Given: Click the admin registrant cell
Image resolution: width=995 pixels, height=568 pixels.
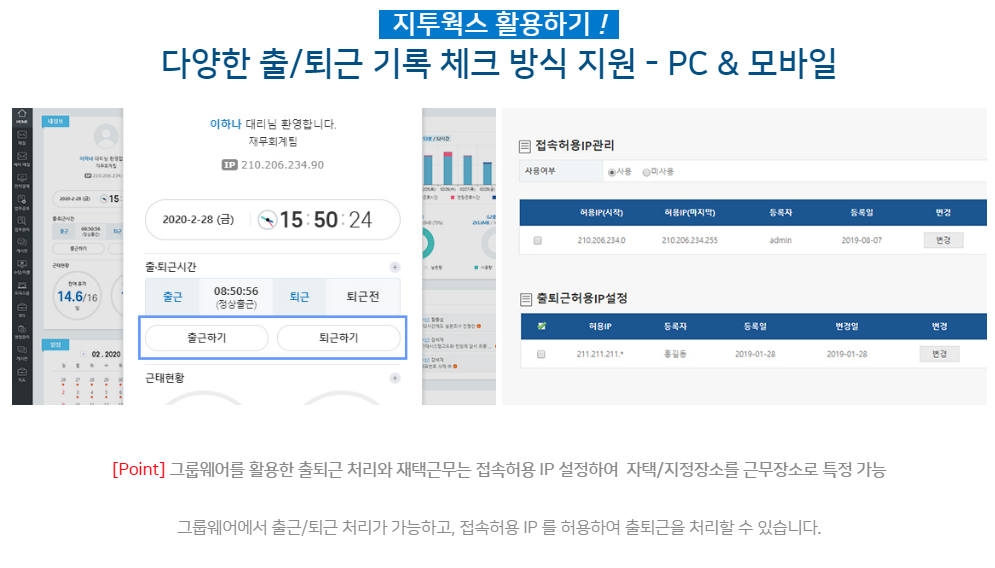Looking at the screenshot, I should click(781, 241).
